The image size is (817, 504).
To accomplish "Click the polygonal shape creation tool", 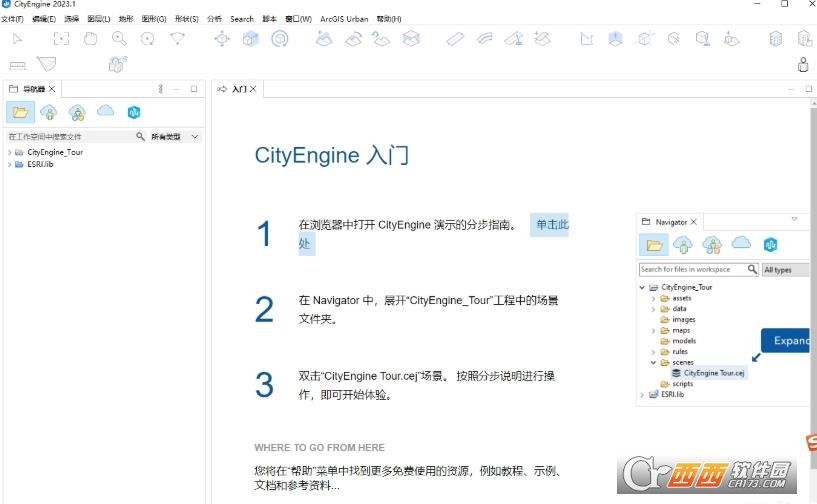I will [x=324, y=39].
